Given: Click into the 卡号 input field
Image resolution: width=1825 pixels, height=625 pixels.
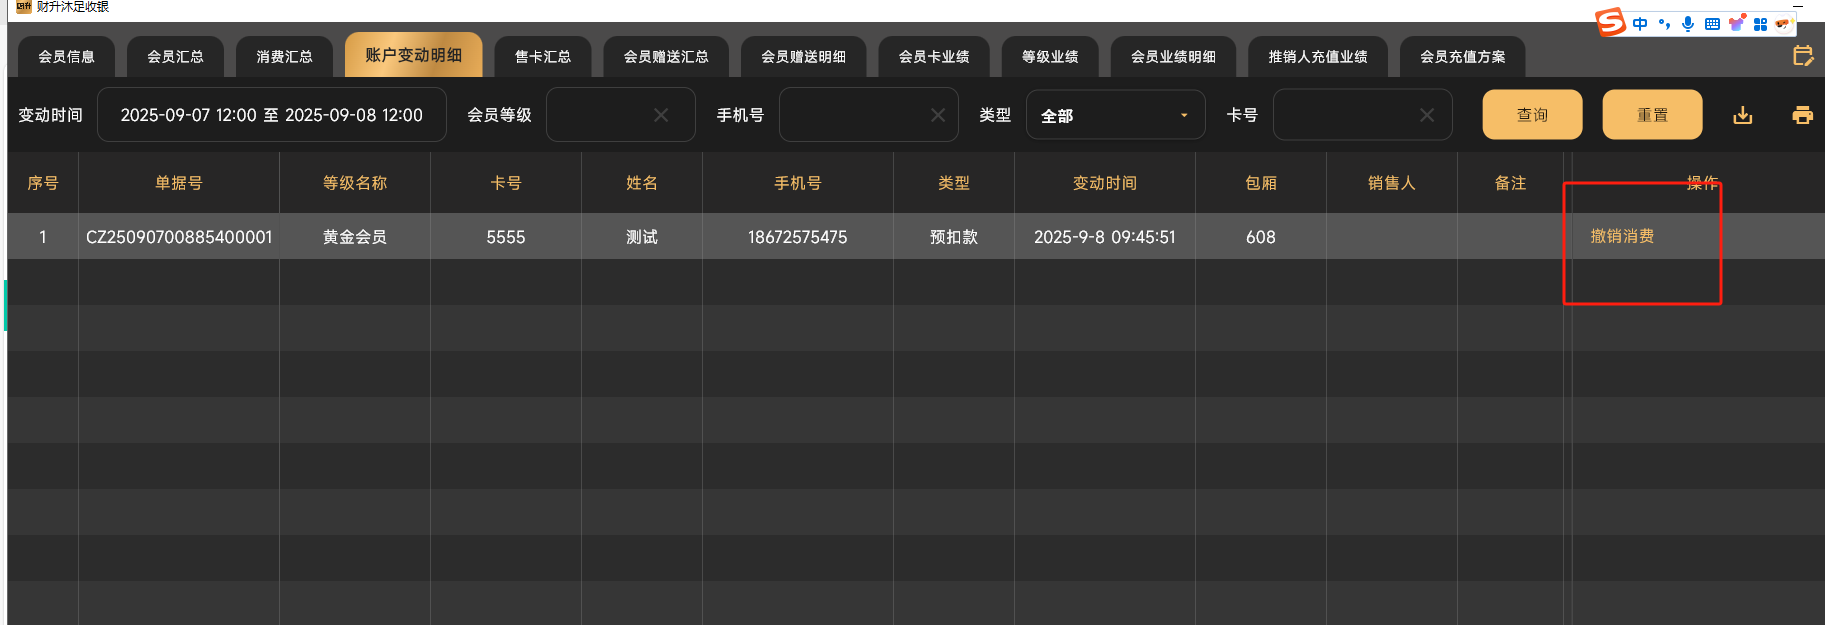Looking at the screenshot, I should 1362,115.
